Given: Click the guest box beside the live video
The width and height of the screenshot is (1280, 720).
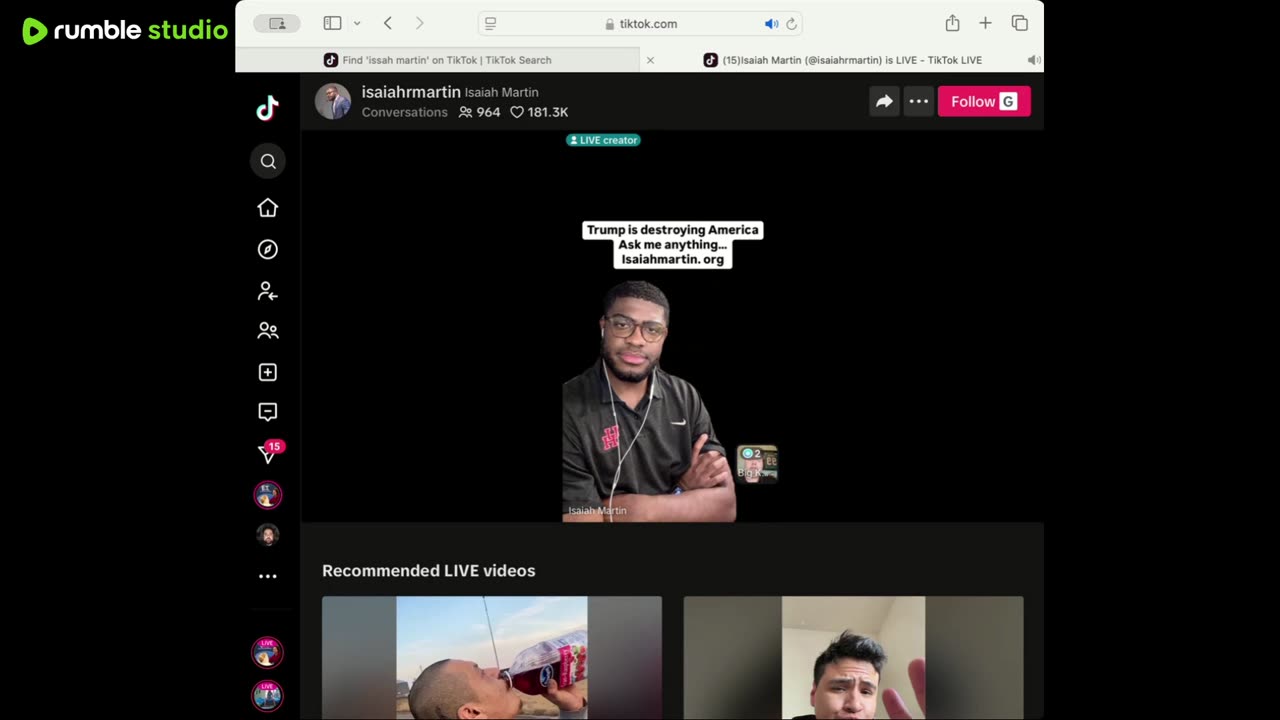Looking at the screenshot, I should pos(757,464).
